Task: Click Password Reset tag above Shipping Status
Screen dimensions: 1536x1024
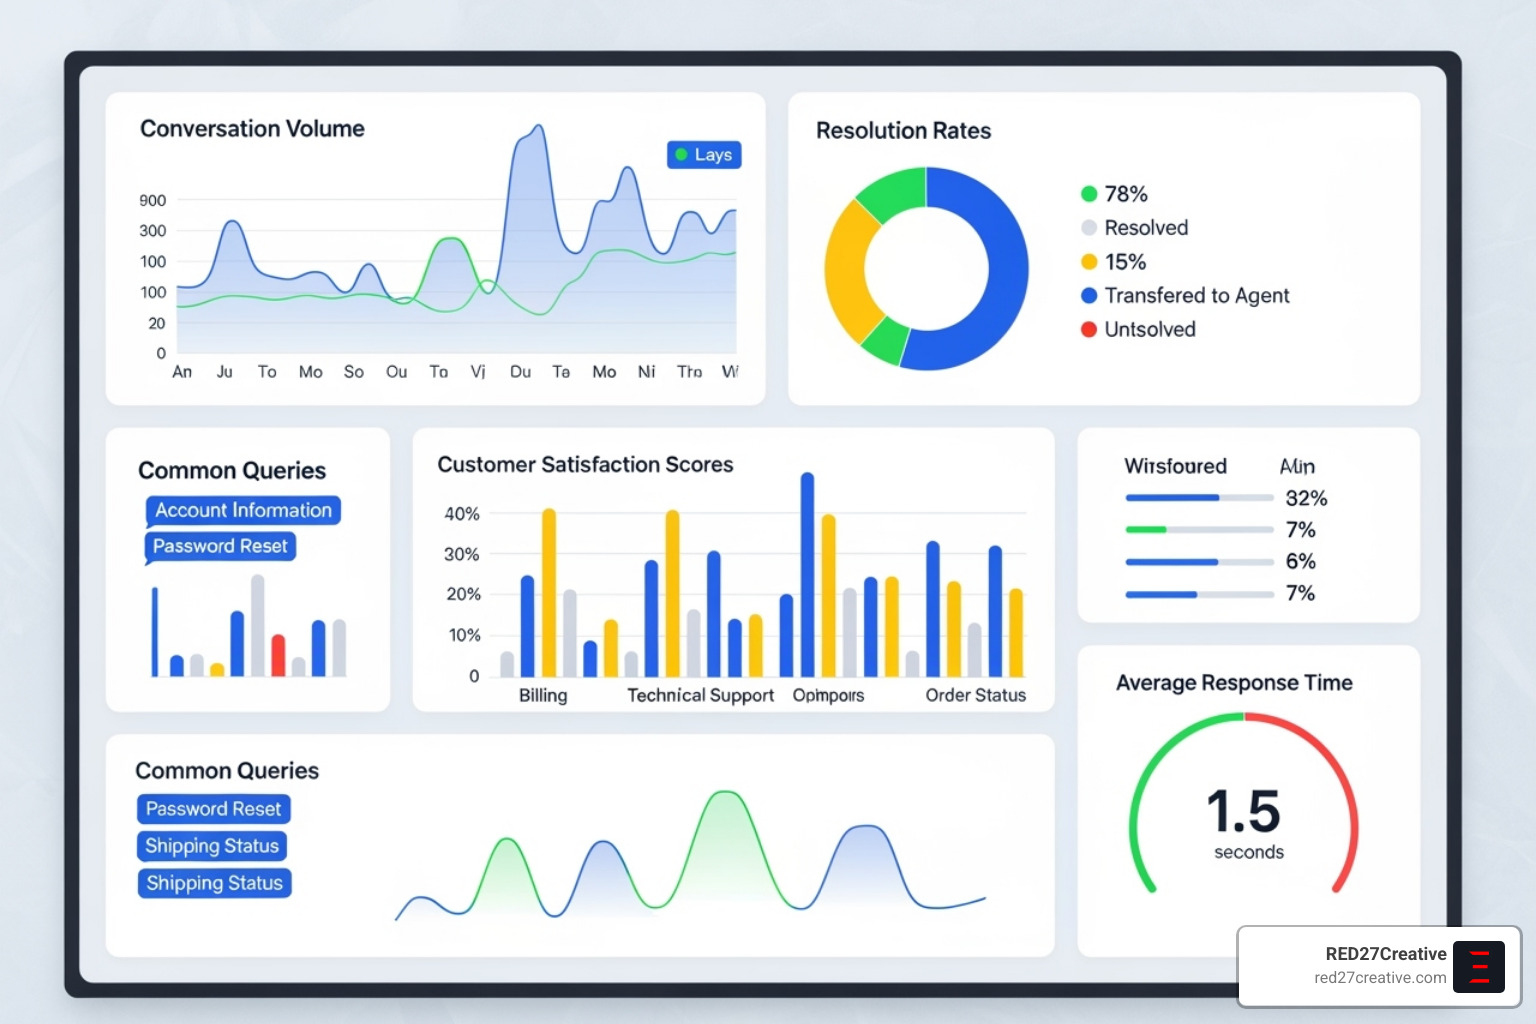Action: (213, 809)
